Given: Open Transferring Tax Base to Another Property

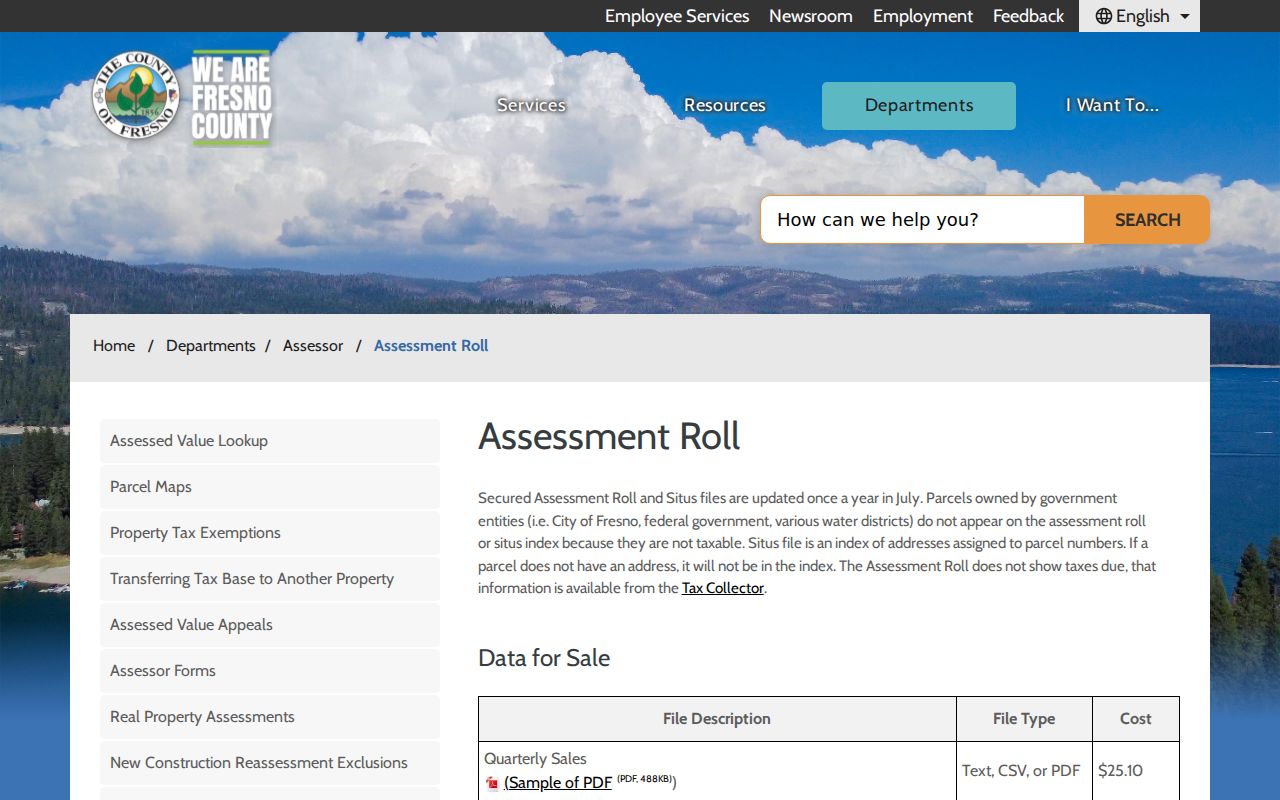Looking at the screenshot, I should click(x=270, y=579).
